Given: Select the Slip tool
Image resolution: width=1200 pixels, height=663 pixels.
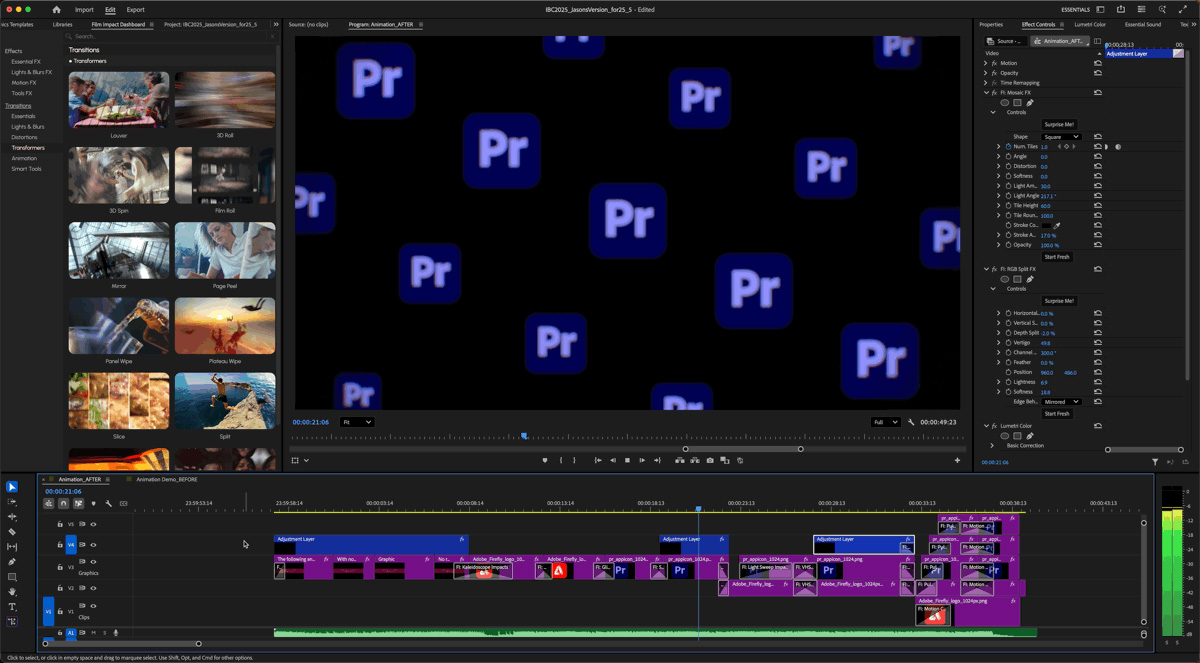Looking at the screenshot, I should (12, 547).
